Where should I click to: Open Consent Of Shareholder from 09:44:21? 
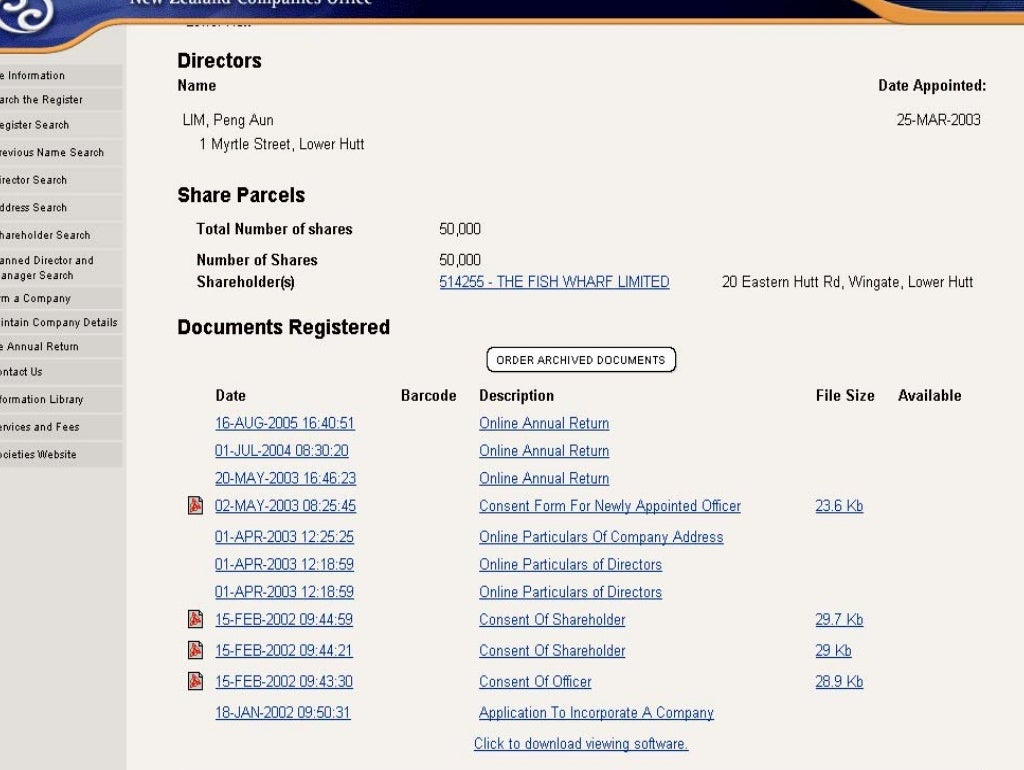[552, 650]
